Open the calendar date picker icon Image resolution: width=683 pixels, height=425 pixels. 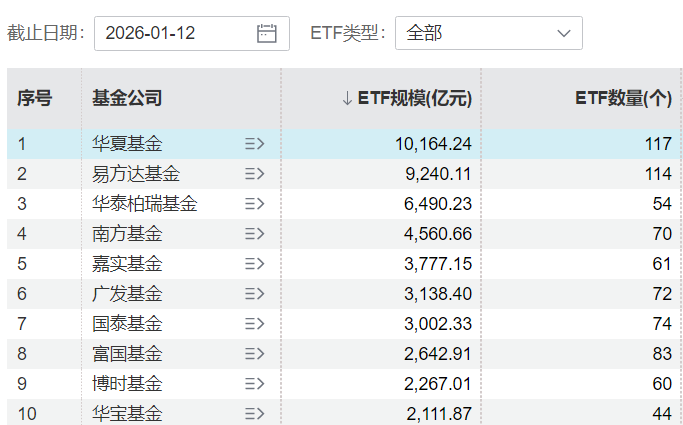[266, 33]
